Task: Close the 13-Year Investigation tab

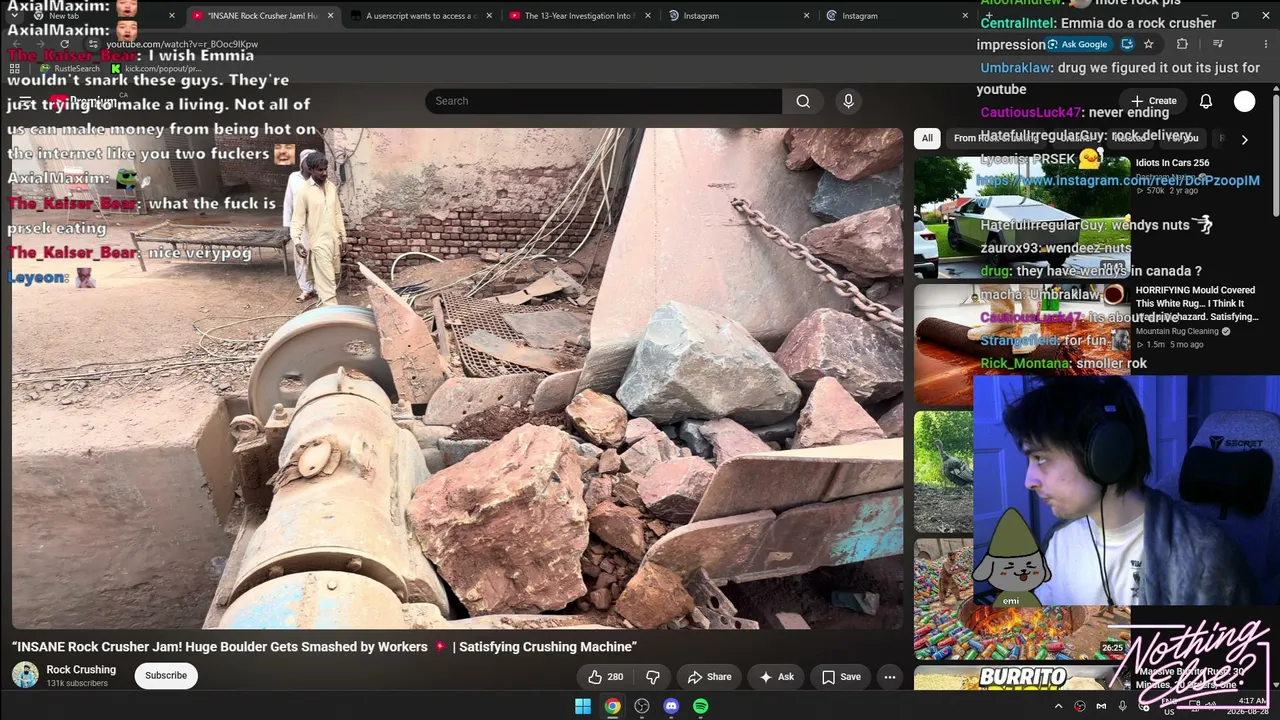Action: tap(648, 16)
